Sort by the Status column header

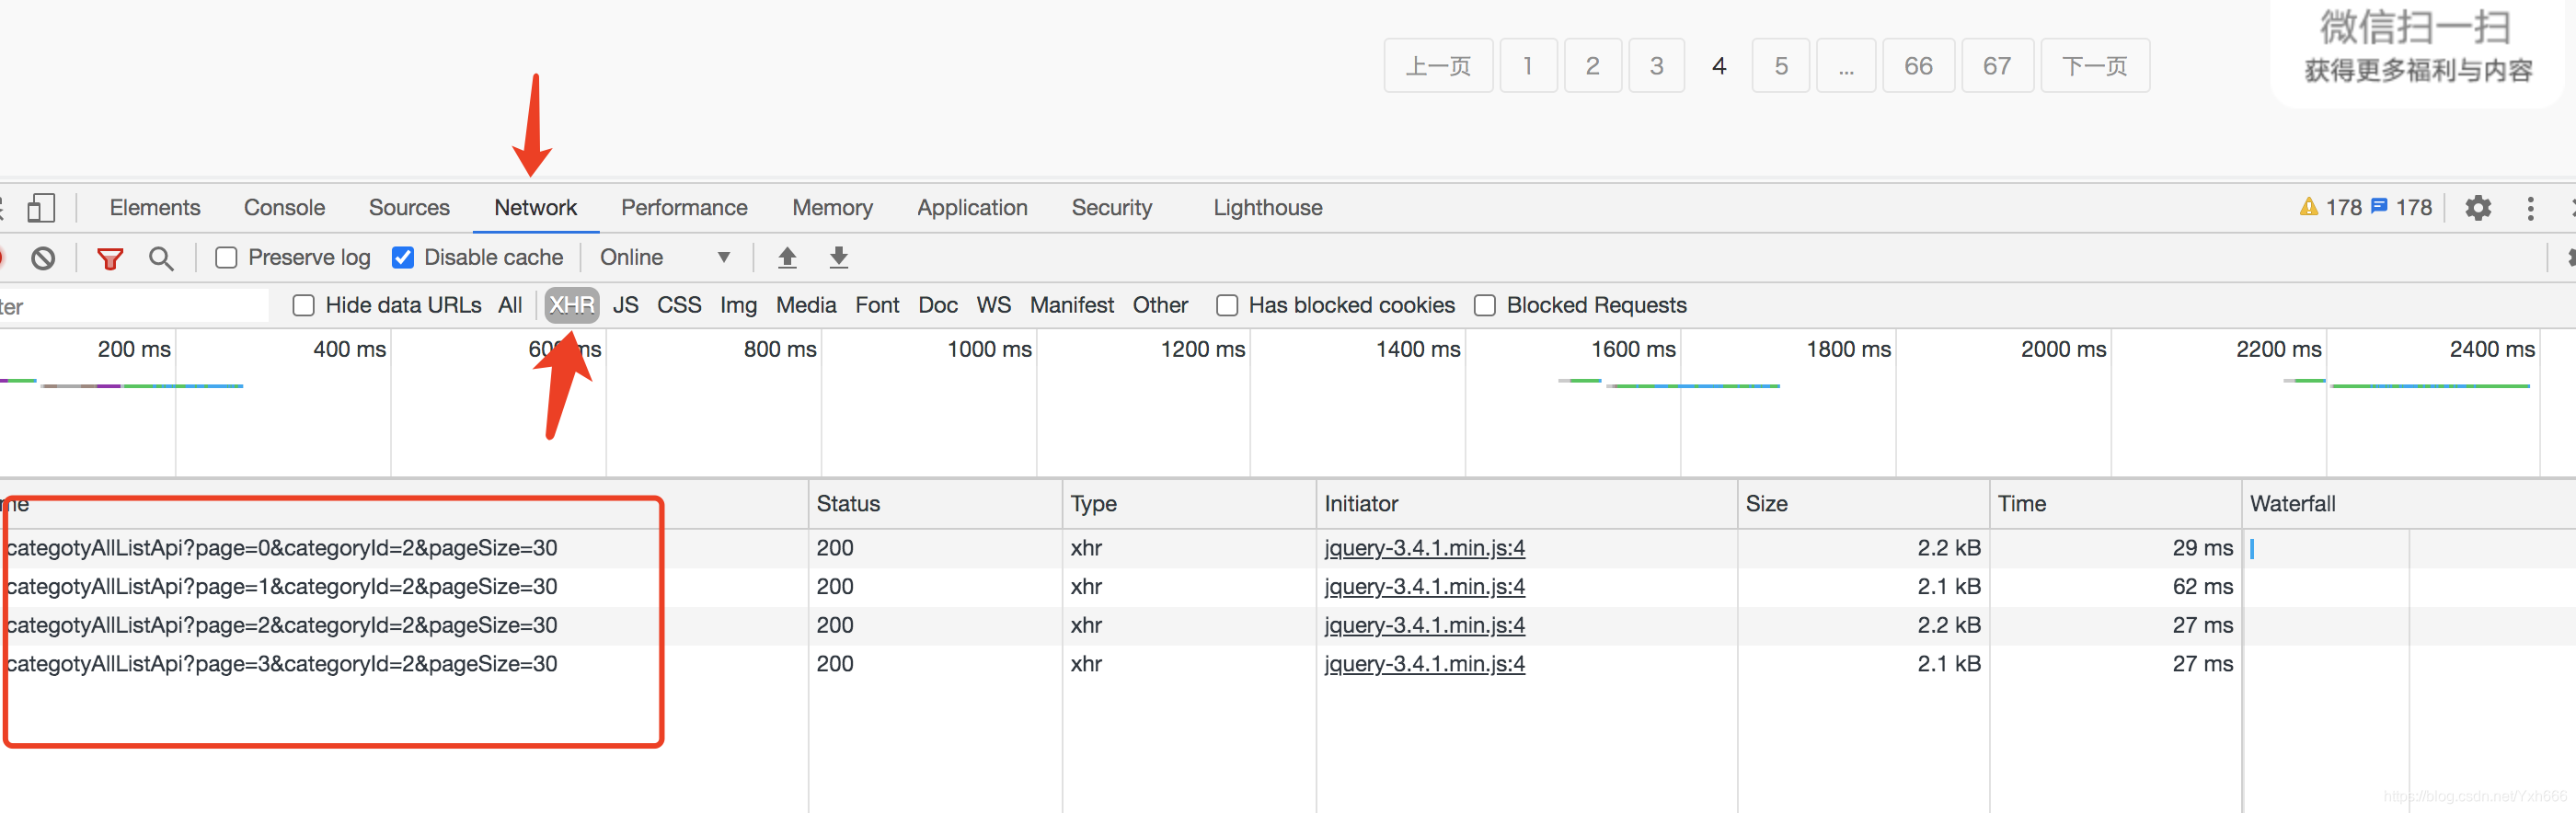tap(935, 504)
